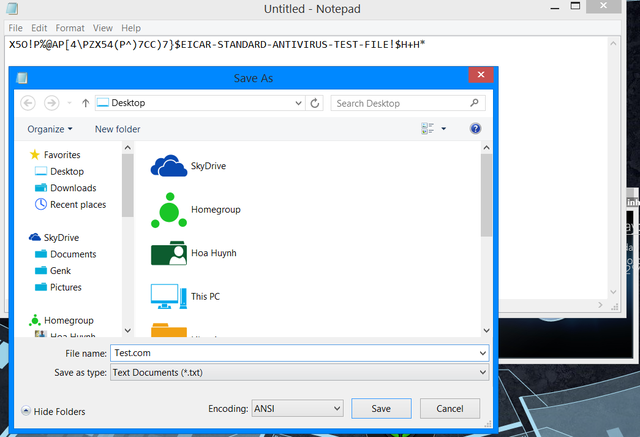Click the Cancel button

450,408
